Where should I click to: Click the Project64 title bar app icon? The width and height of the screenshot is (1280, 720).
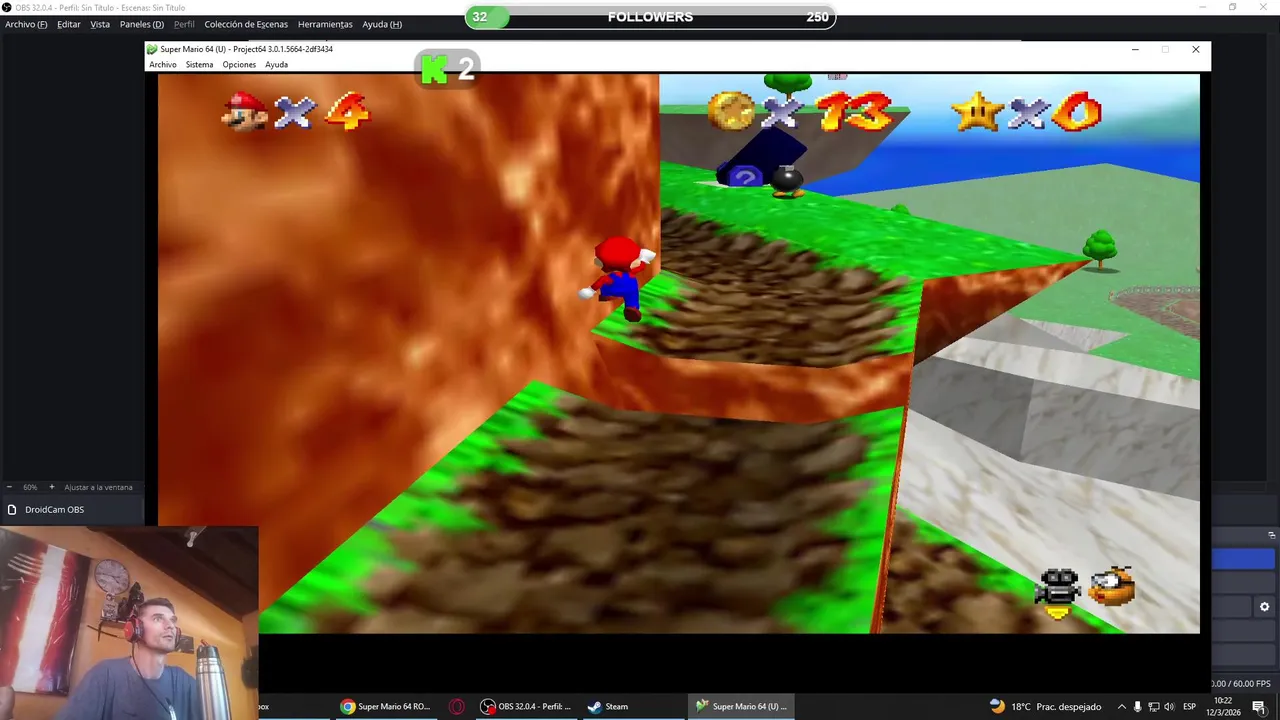152,49
